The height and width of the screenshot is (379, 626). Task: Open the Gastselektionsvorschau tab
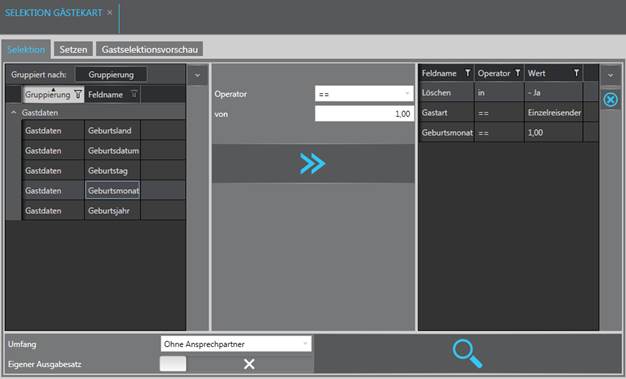[x=150, y=50]
